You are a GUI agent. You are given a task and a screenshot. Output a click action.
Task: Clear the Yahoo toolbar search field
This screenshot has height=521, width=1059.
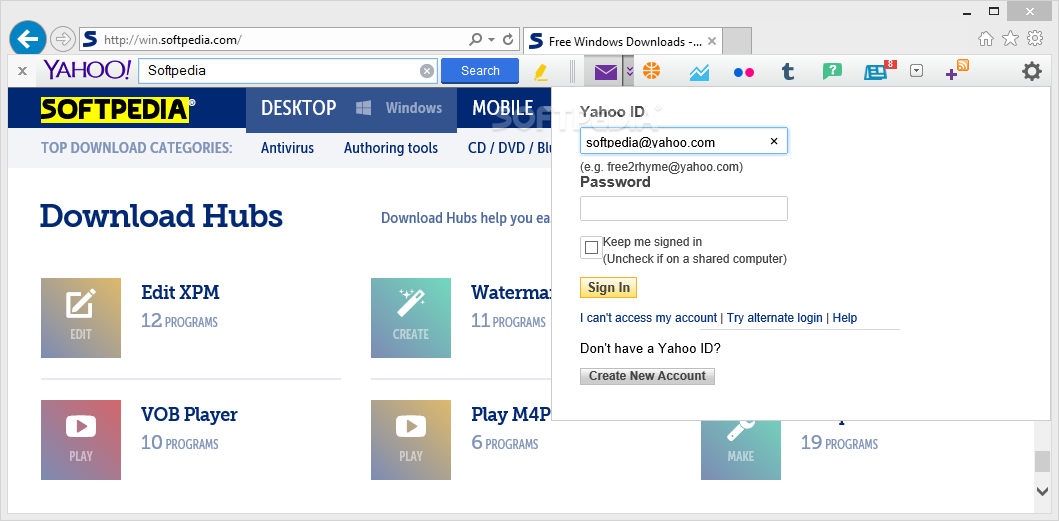[x=427, y=71]
